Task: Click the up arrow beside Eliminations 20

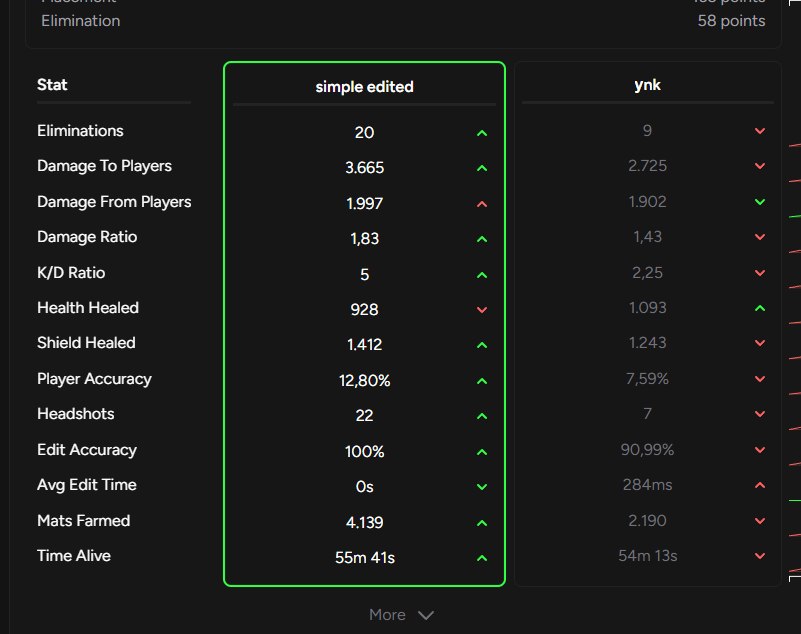Action: coord(482,133)
